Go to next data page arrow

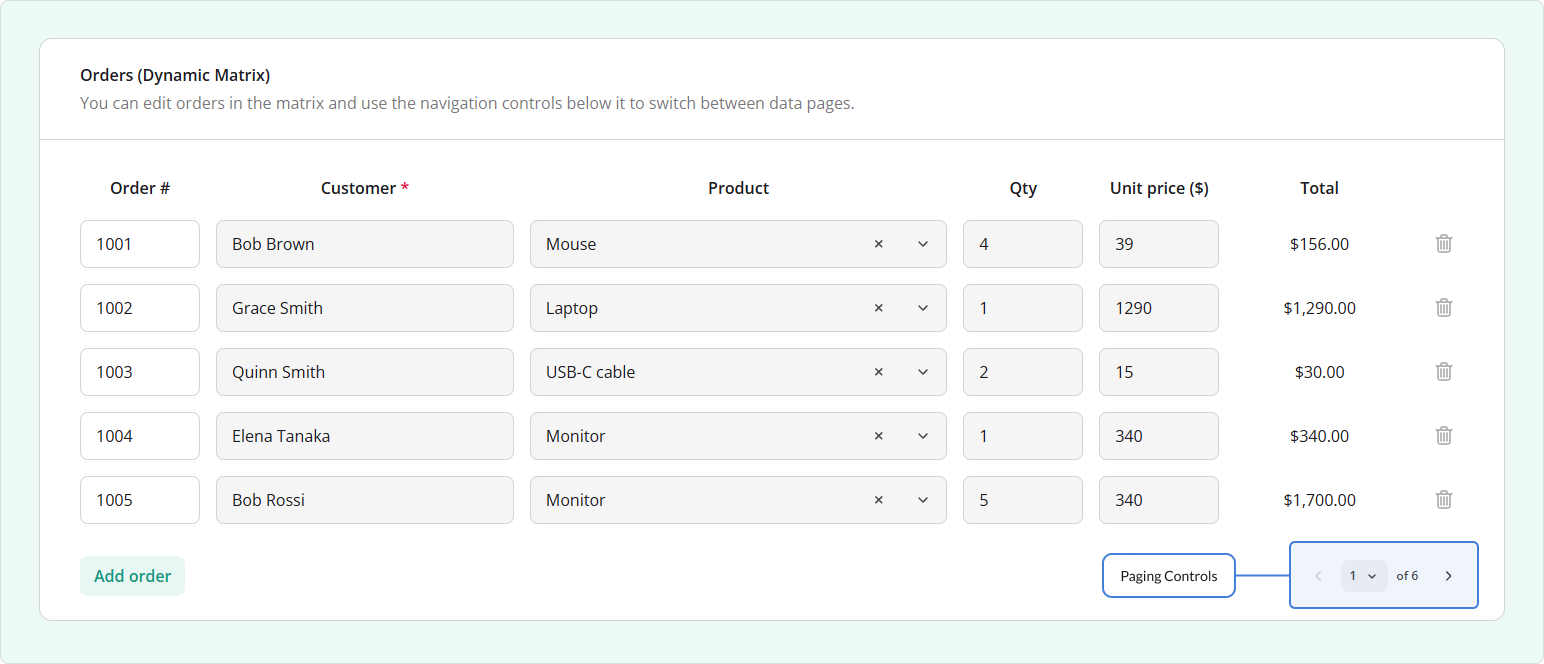[x=1448, y=576]
